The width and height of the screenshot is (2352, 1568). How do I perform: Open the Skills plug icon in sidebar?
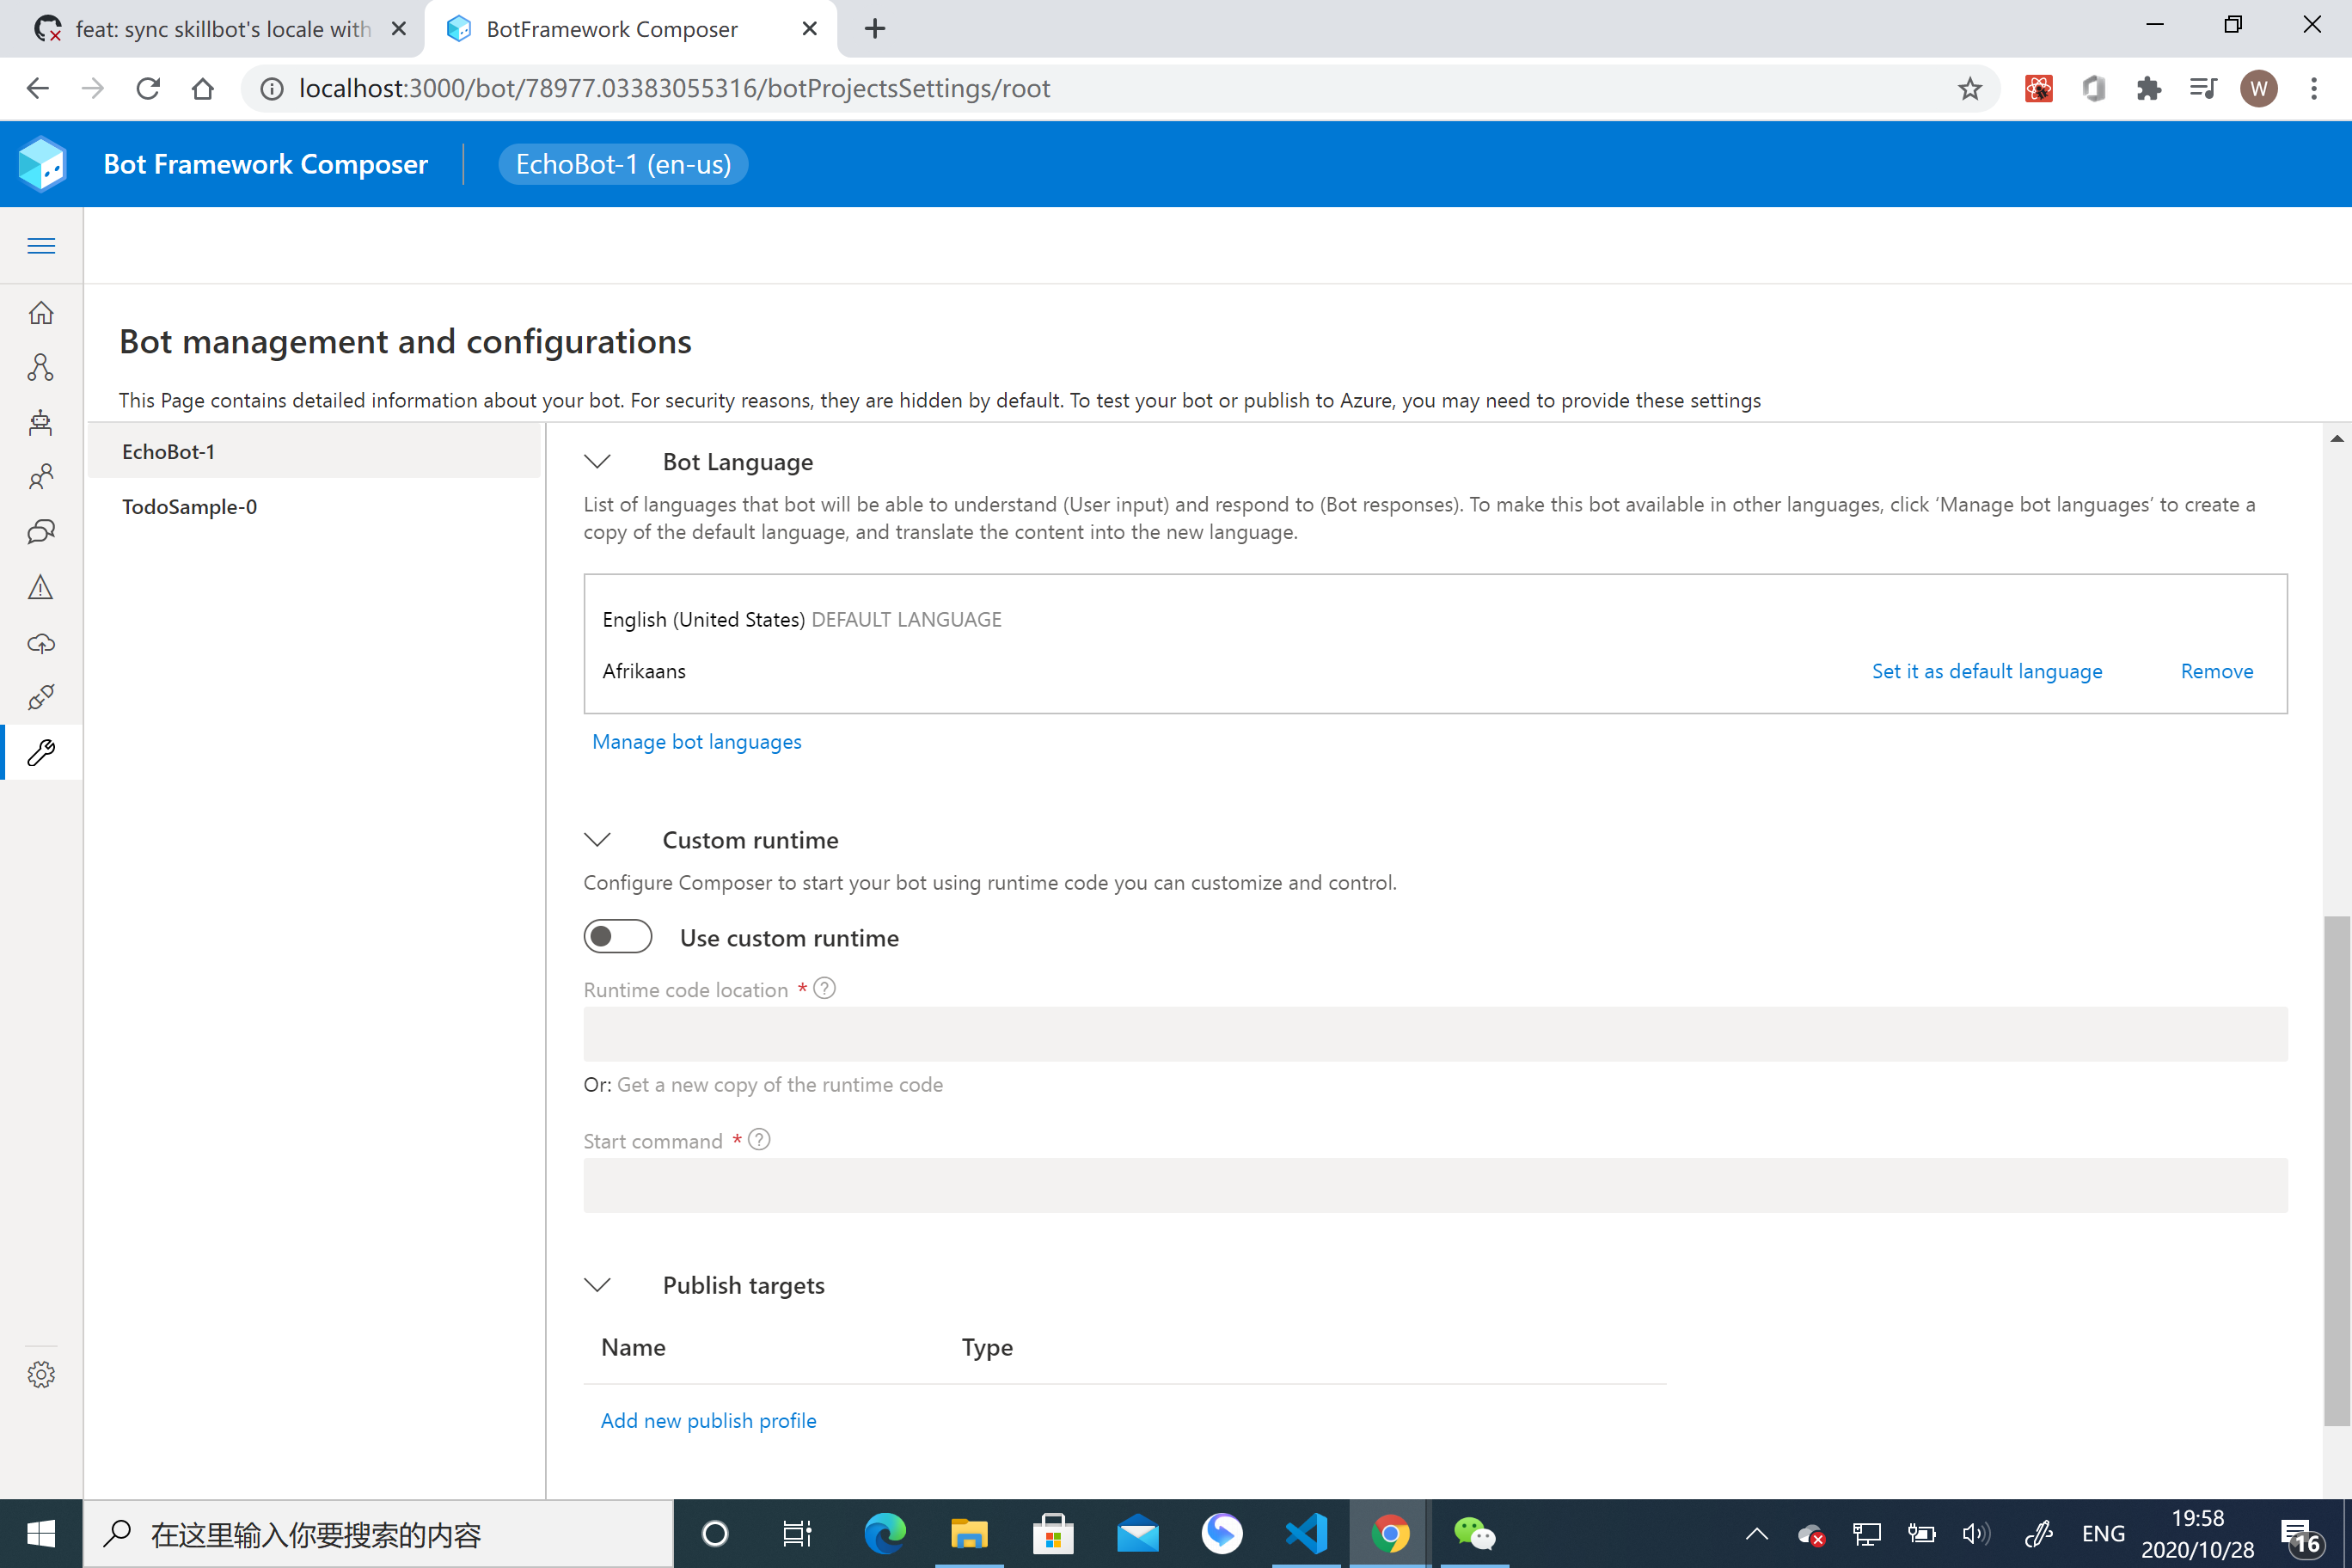41,697
